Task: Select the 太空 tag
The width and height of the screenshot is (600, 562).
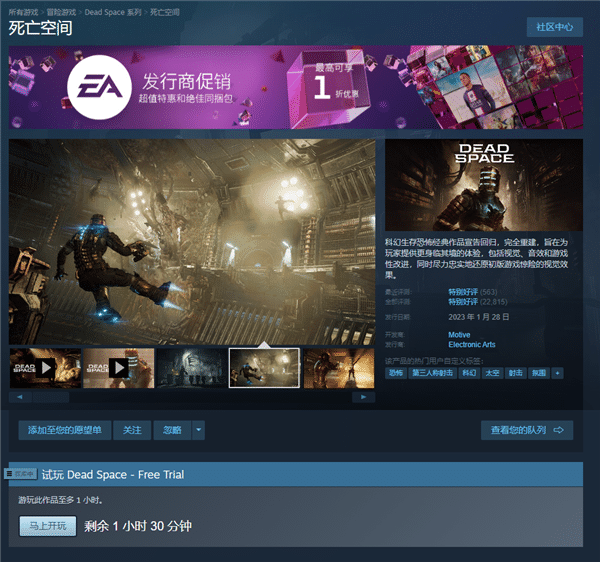Action: tap(492, 373)
